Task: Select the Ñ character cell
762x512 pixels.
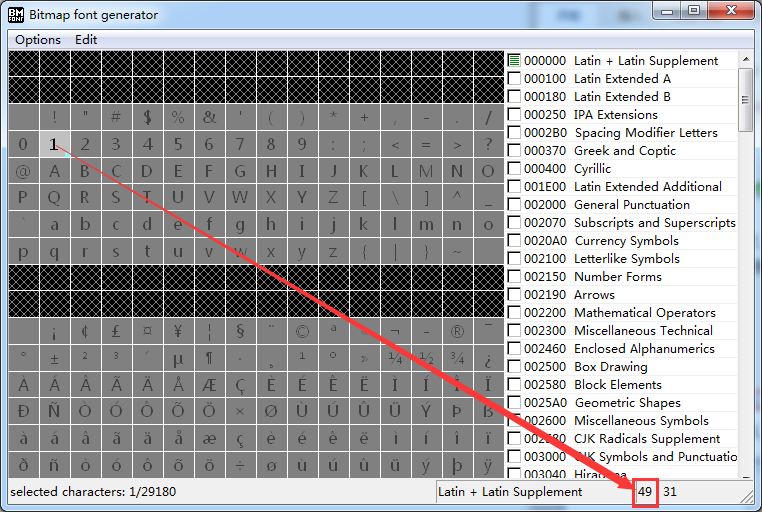Action: point(54,412)
